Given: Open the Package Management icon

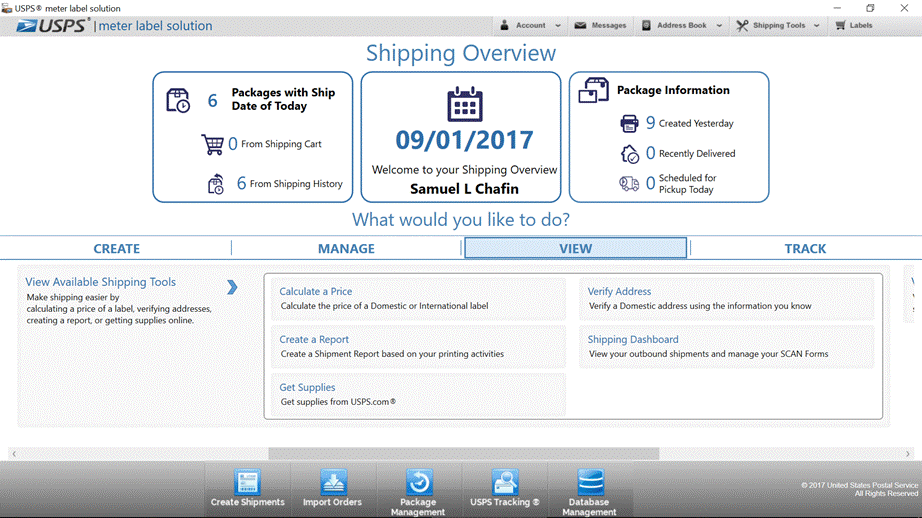Looking at the screenshot, I should pos(418,493).
